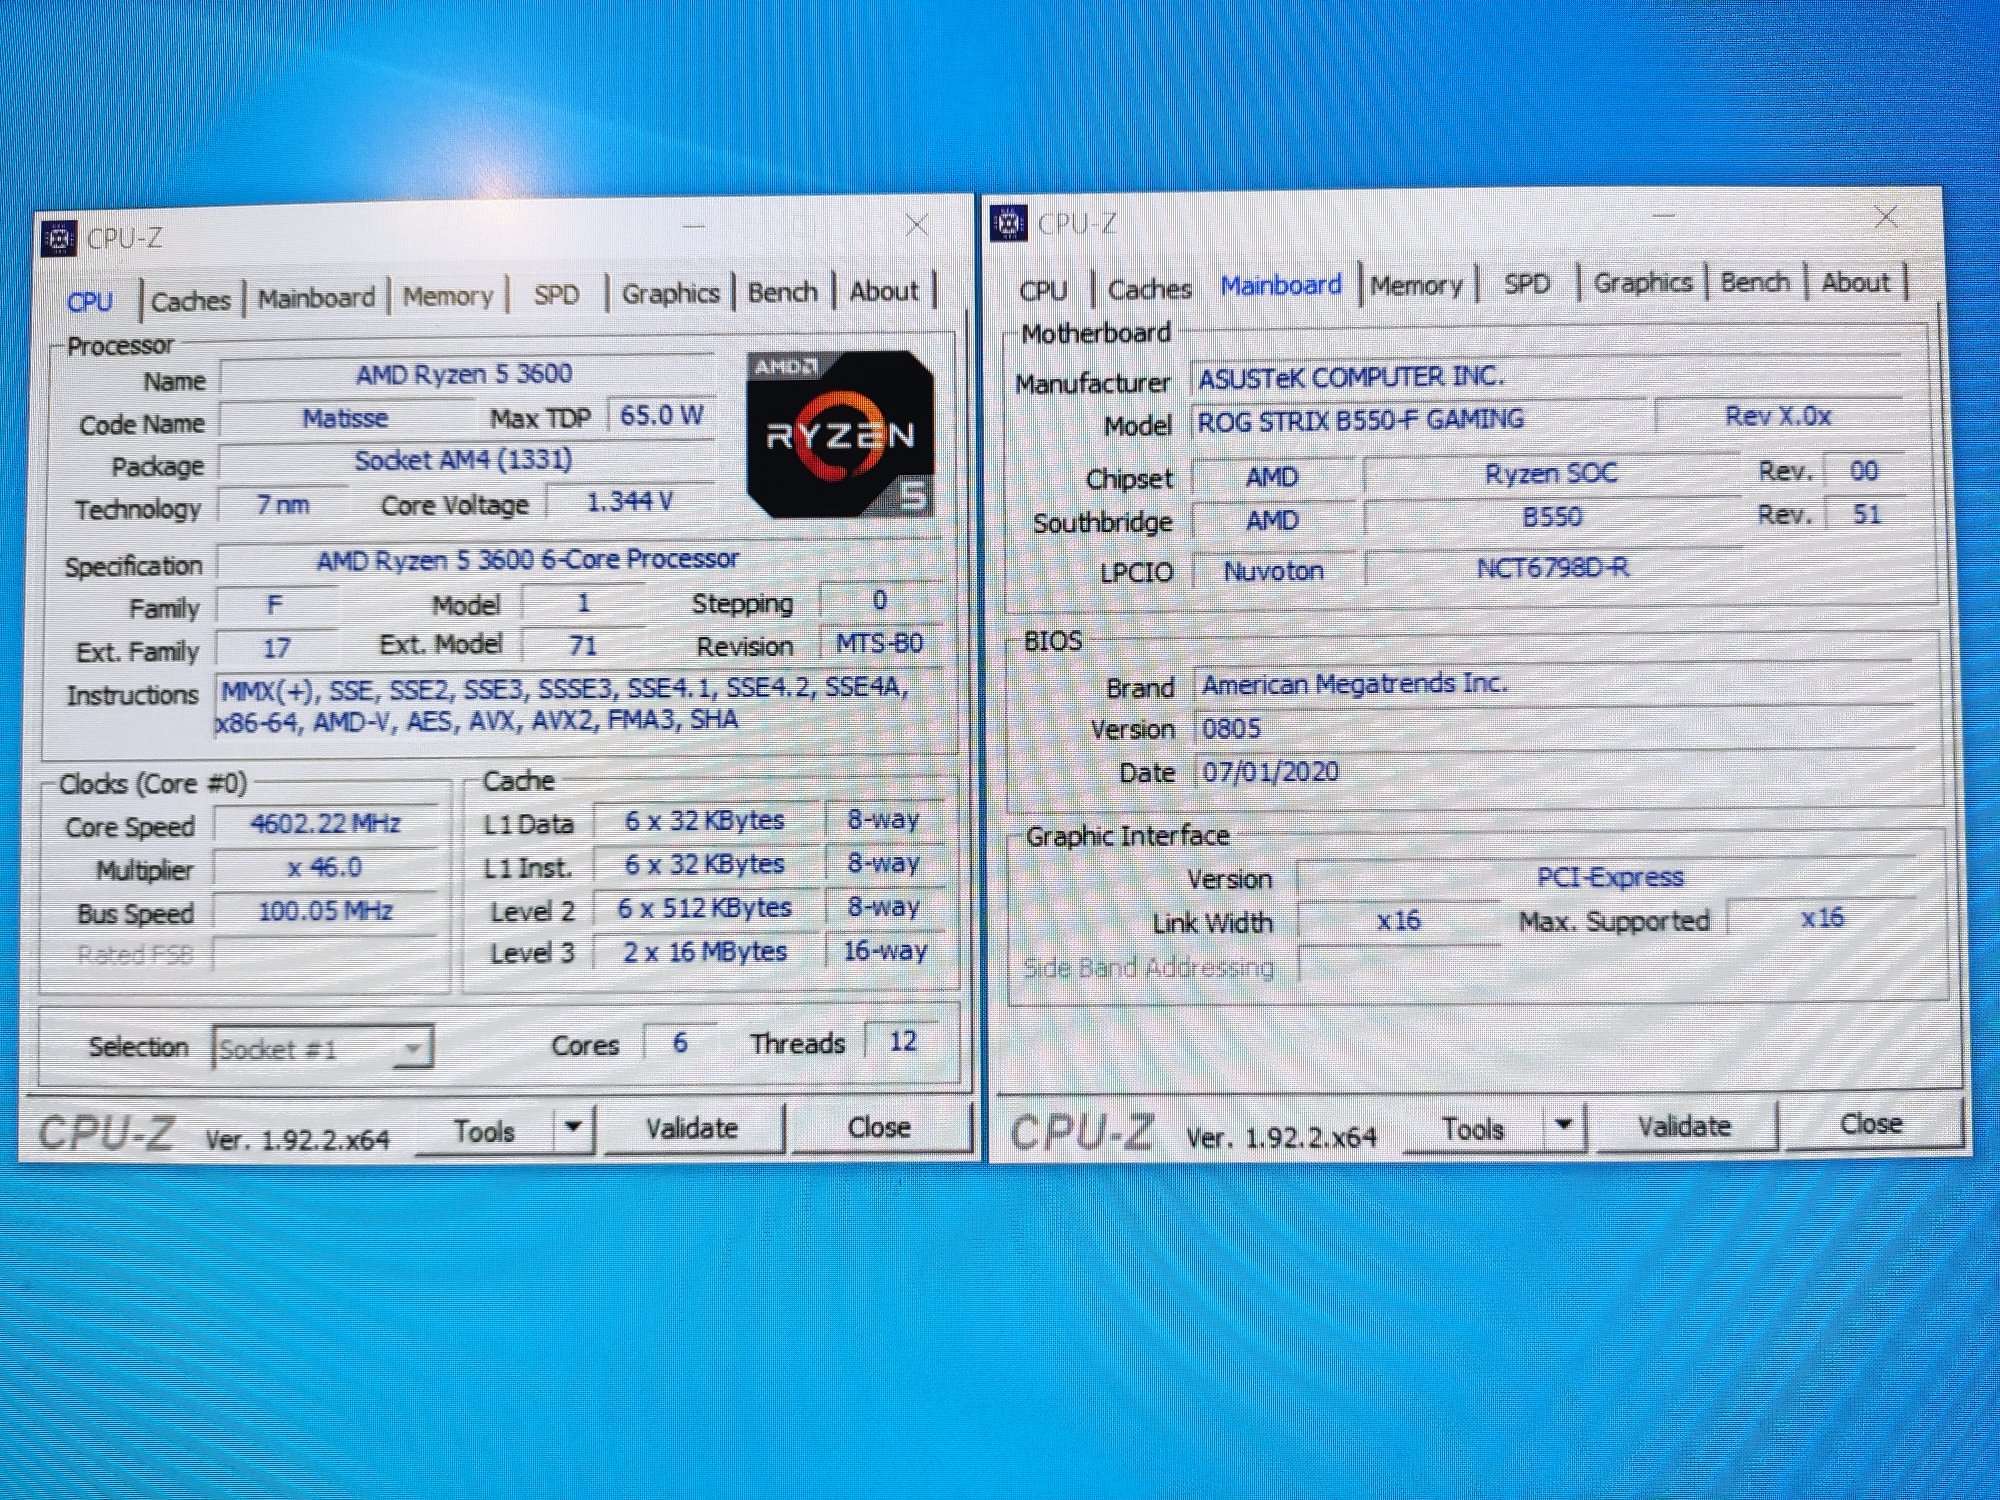This screenshot has height=1500, width=2000.
Task: Open the Memory tab in right window
Action: click(1415, 286)
